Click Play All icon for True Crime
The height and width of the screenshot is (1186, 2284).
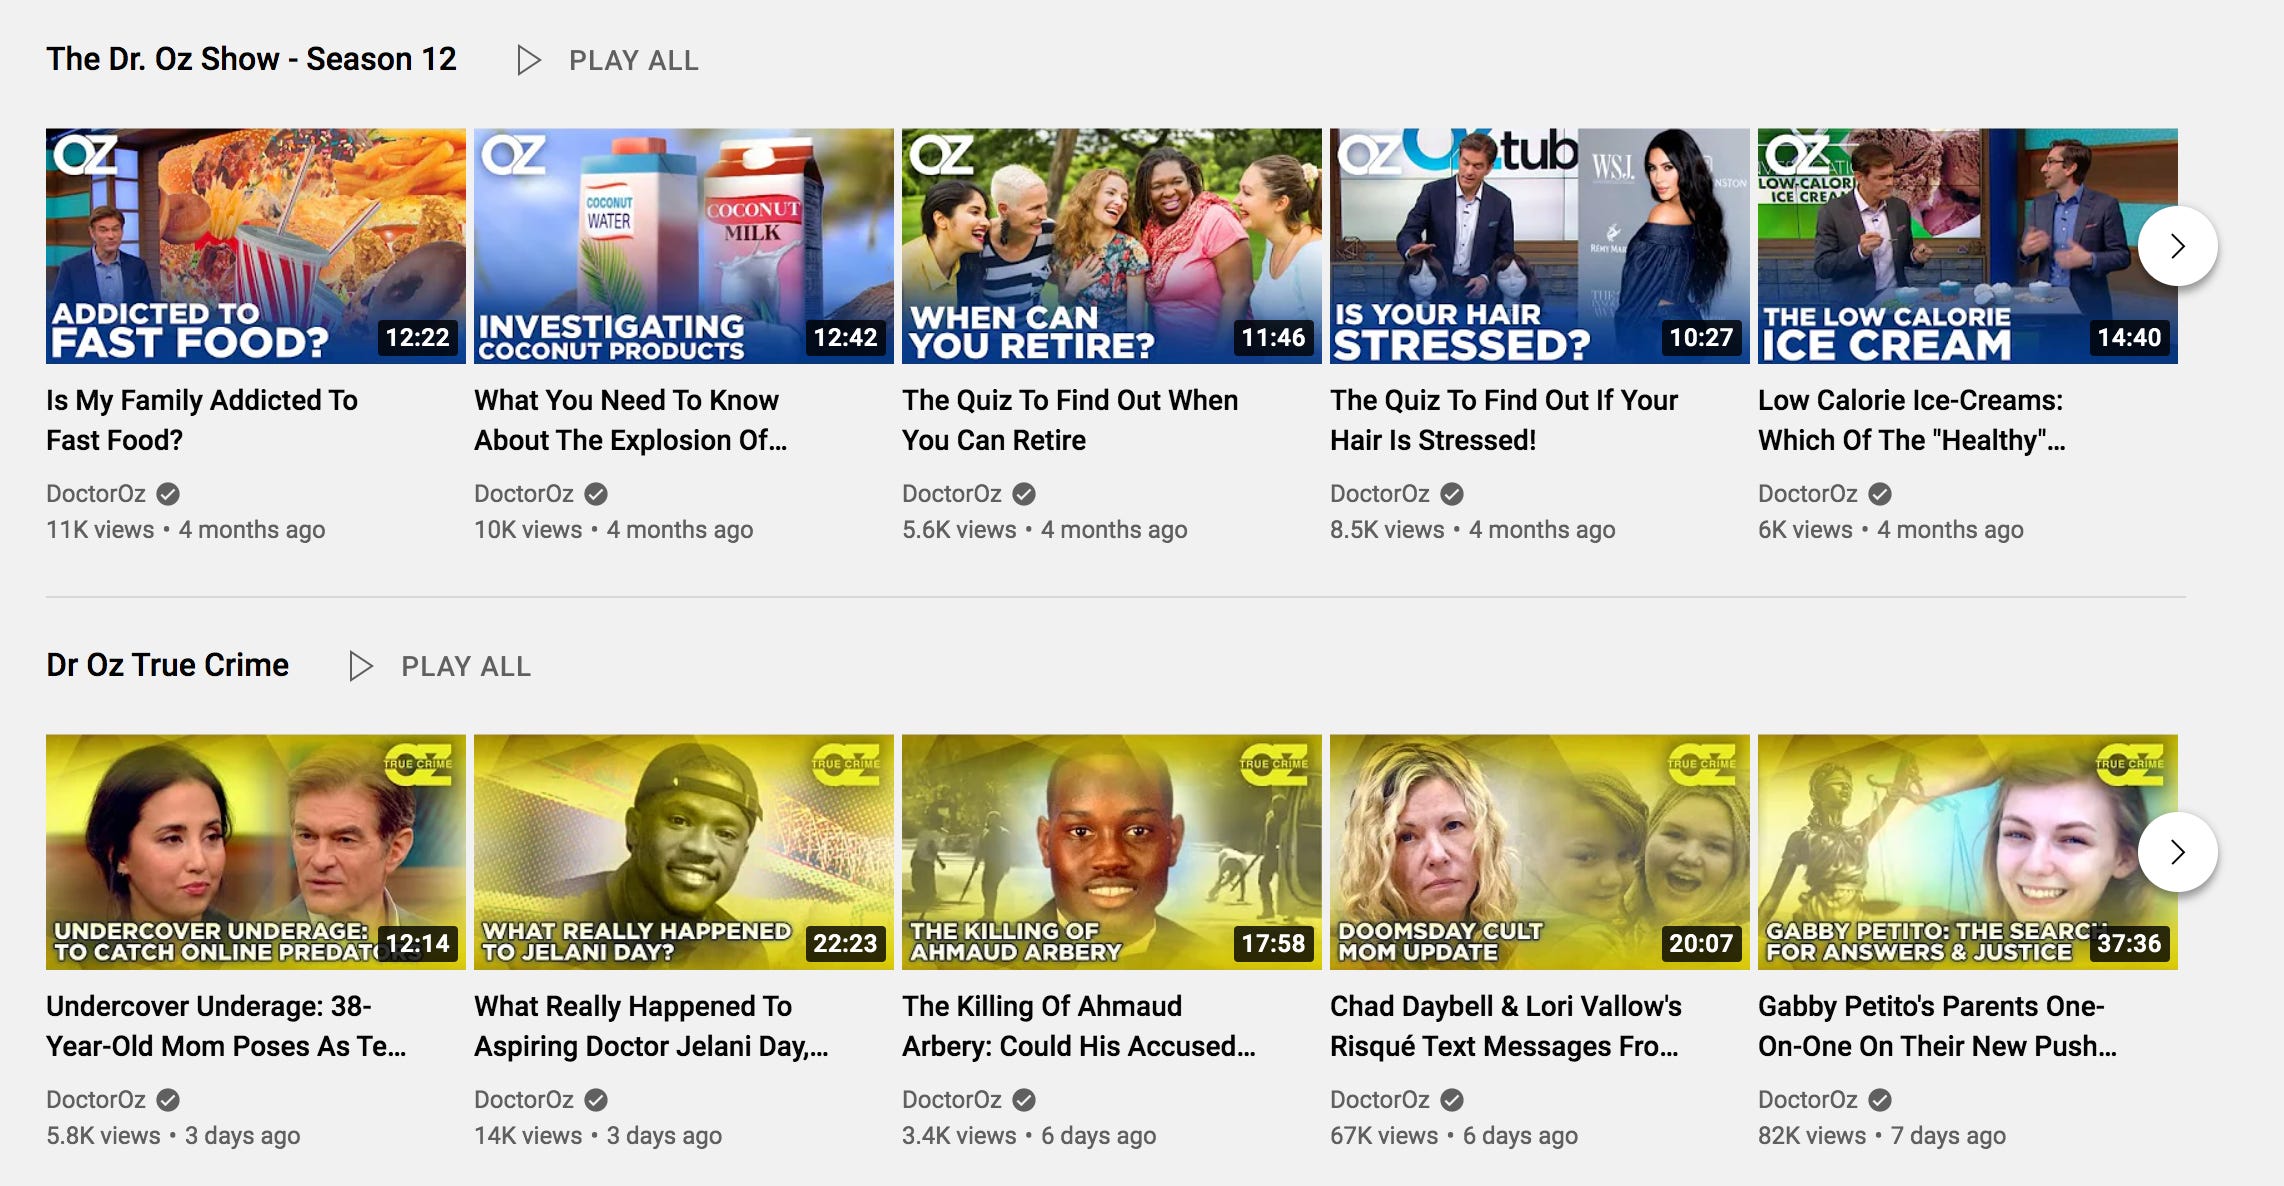[x=361, y=666]
